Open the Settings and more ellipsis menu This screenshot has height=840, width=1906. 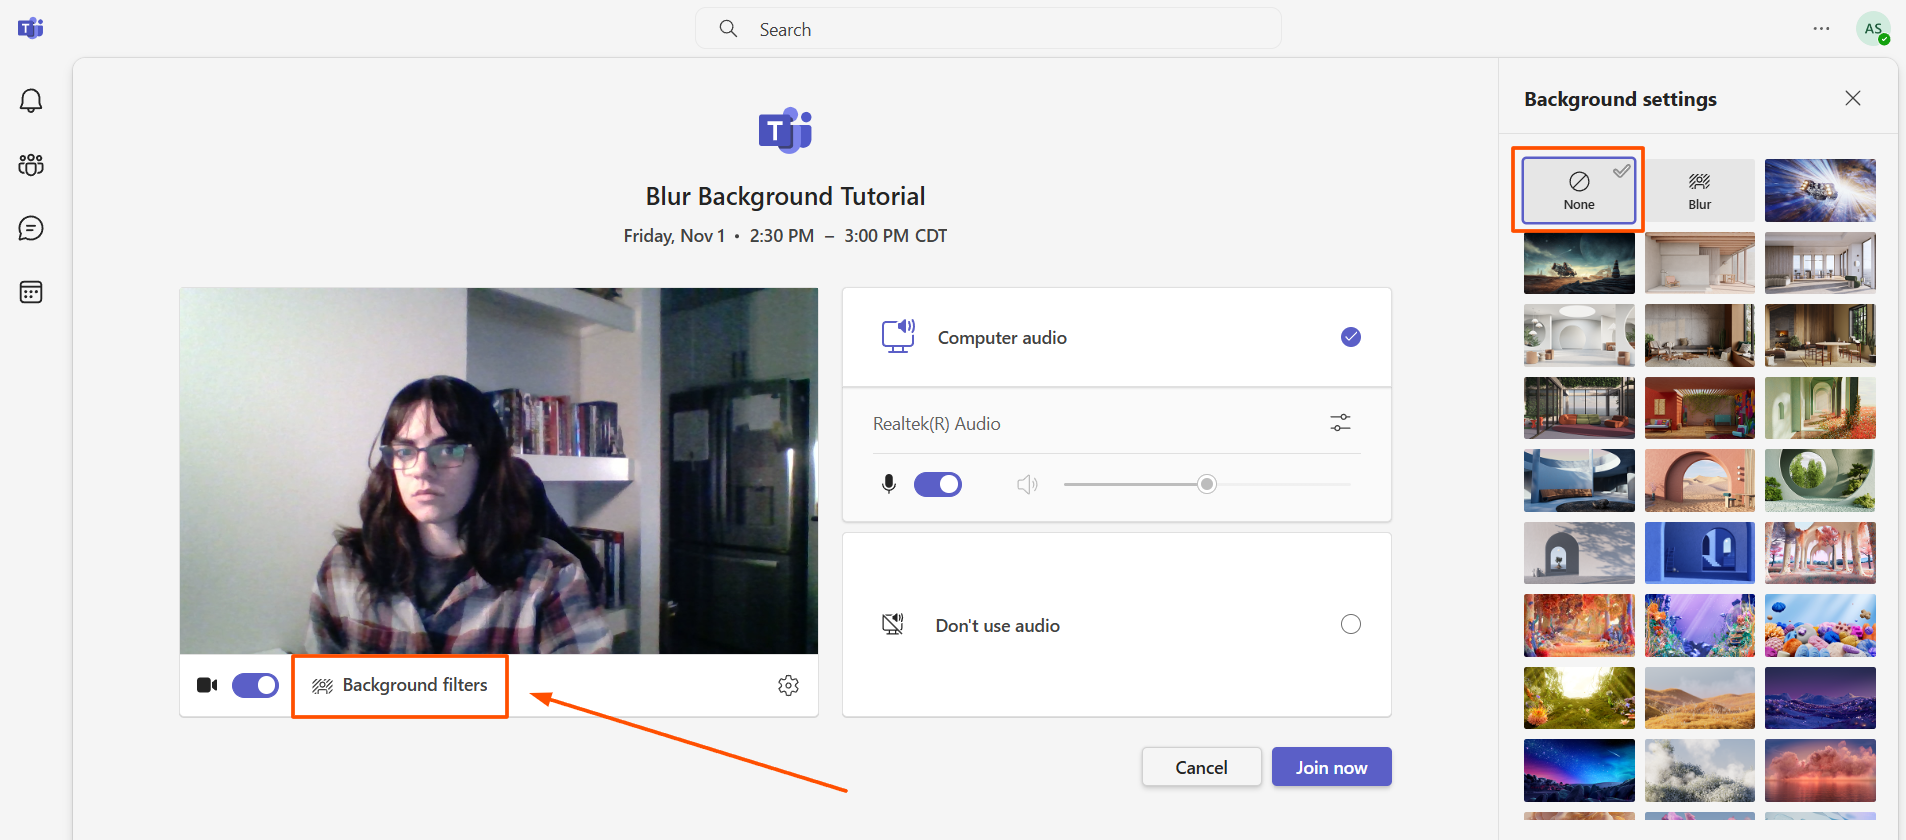tap(1821, 29)
